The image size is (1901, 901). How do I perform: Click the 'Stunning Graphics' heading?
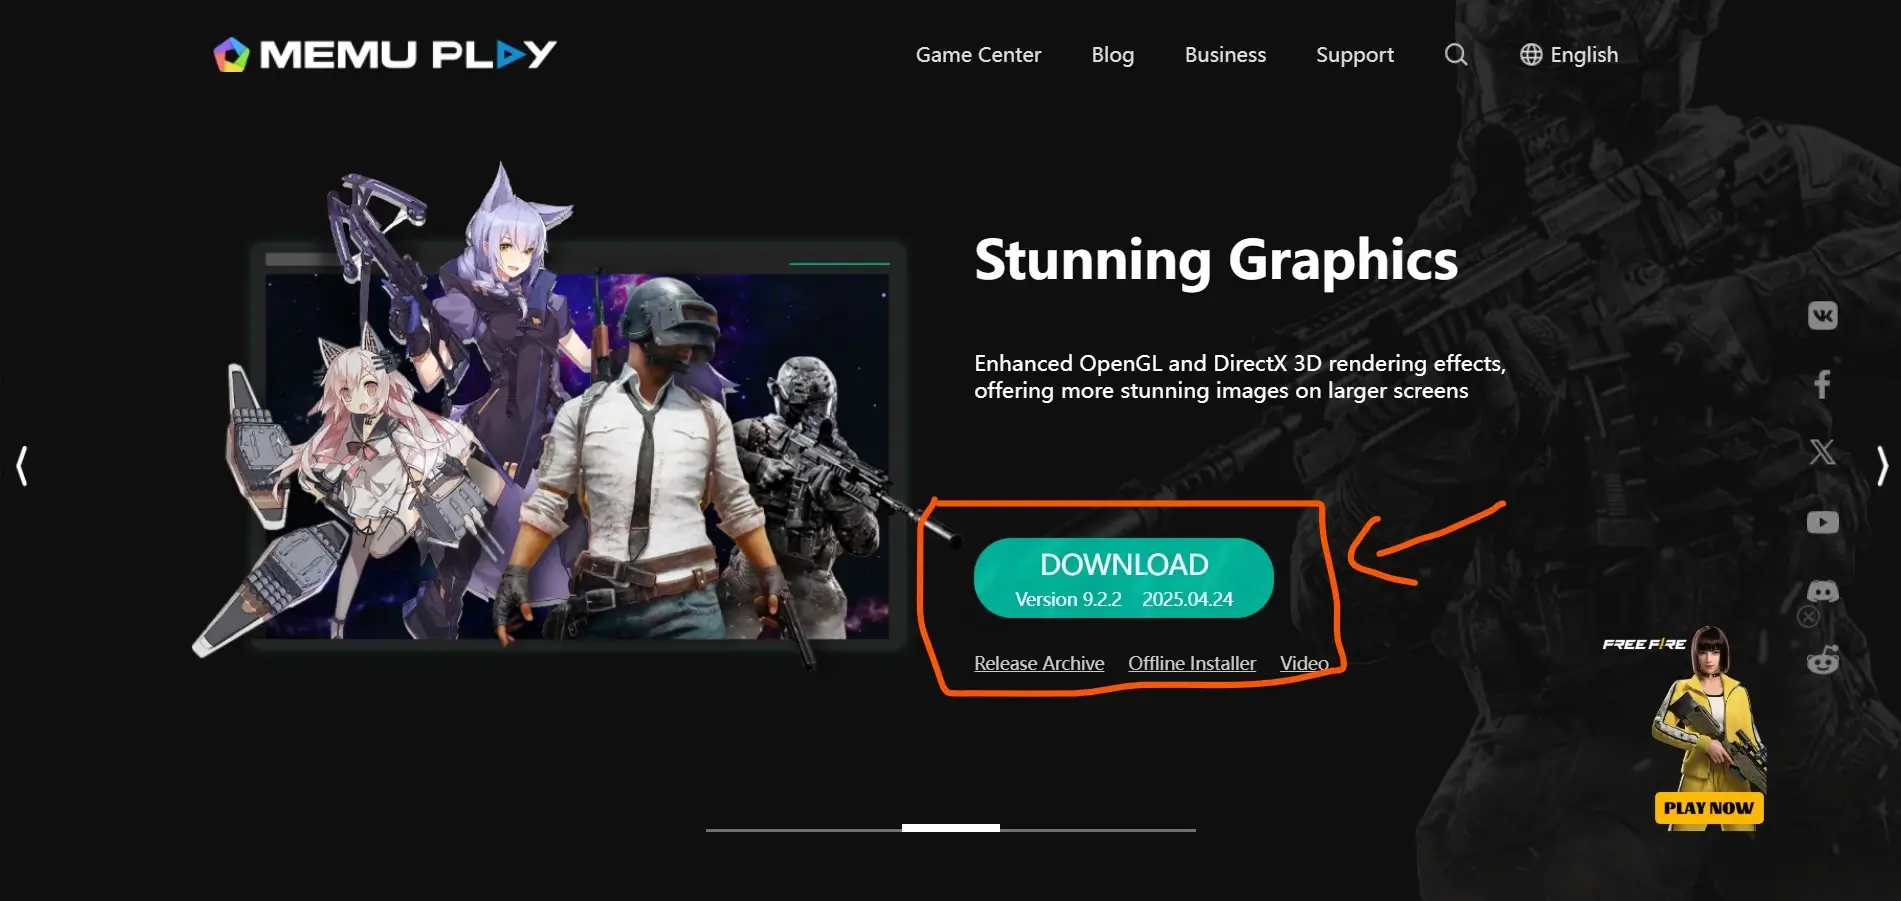coord(1216,260)
